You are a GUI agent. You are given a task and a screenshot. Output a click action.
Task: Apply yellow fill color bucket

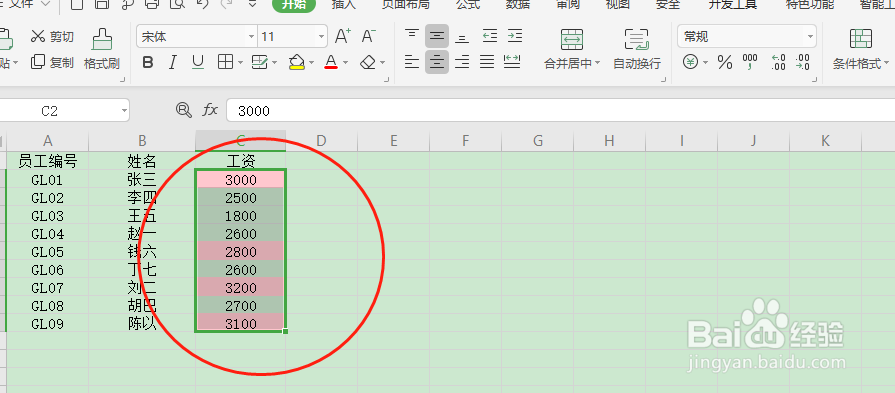[296, 62]
